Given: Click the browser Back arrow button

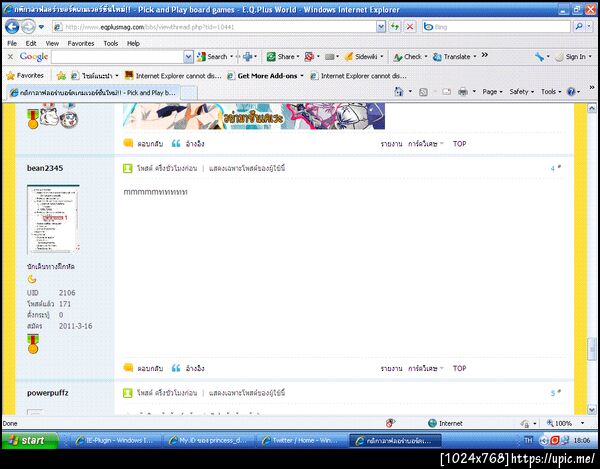Looking at the screenshot, I should tap(12, 27).
